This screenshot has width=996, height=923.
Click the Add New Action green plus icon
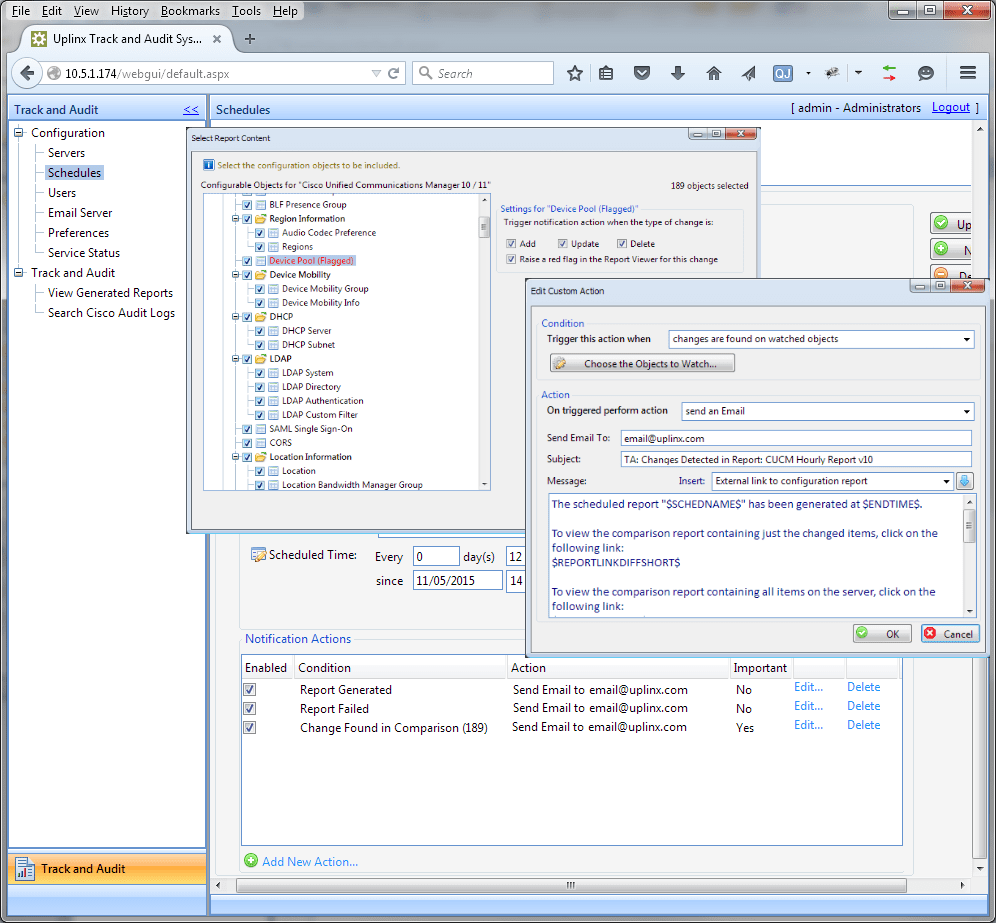pos(250,861)
